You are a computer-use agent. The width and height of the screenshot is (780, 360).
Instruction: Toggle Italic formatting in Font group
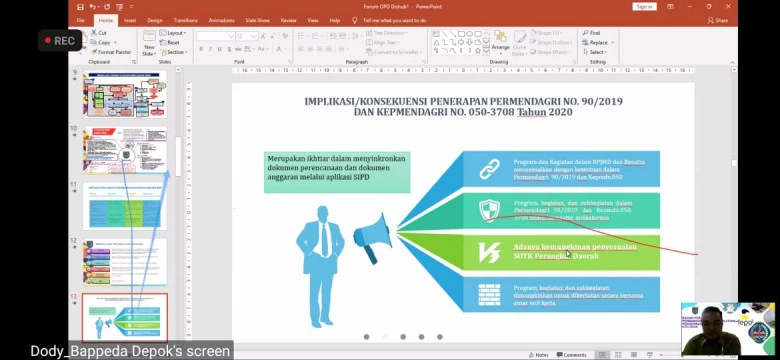point(210,49)
